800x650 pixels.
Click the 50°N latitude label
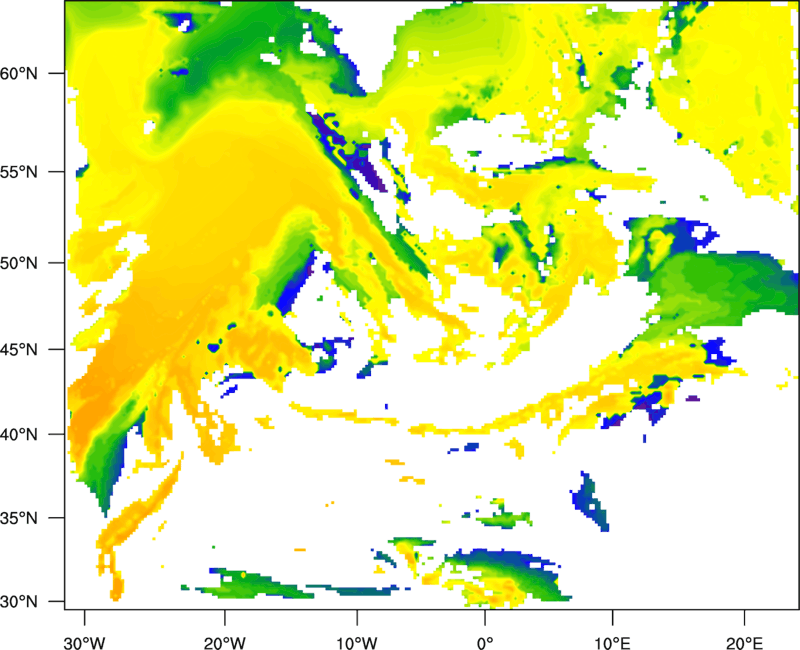click(19, 263)
